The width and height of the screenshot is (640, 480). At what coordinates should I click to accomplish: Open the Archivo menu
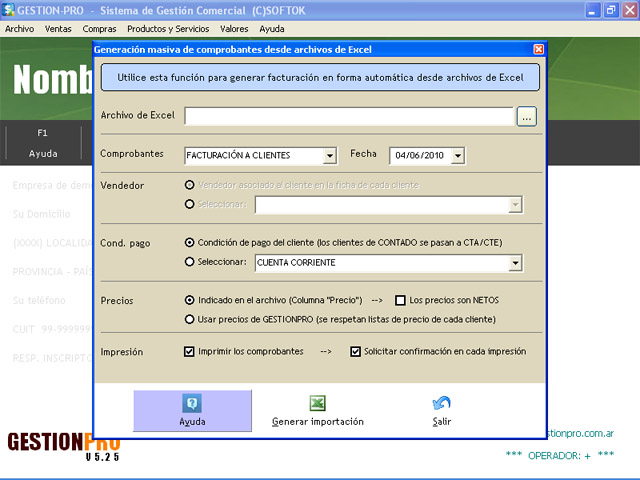[x=20, y=29]
